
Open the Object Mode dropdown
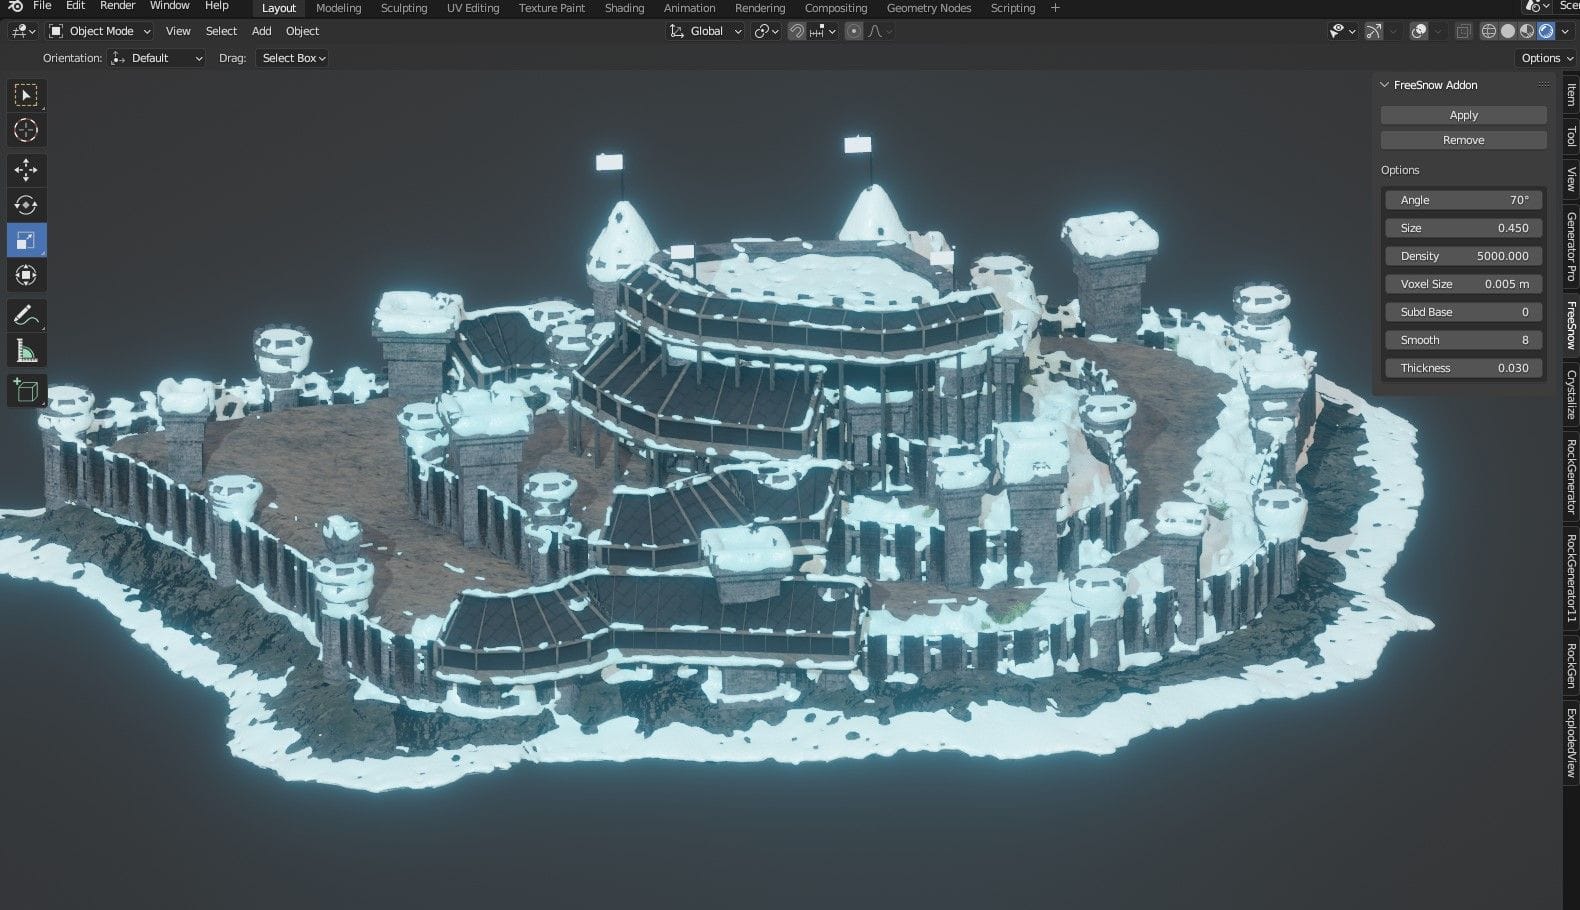100,31
